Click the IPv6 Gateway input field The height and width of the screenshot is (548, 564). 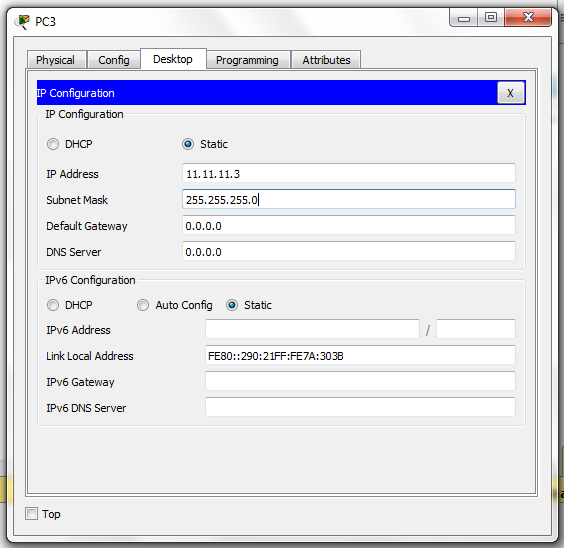tap(360, 381)
